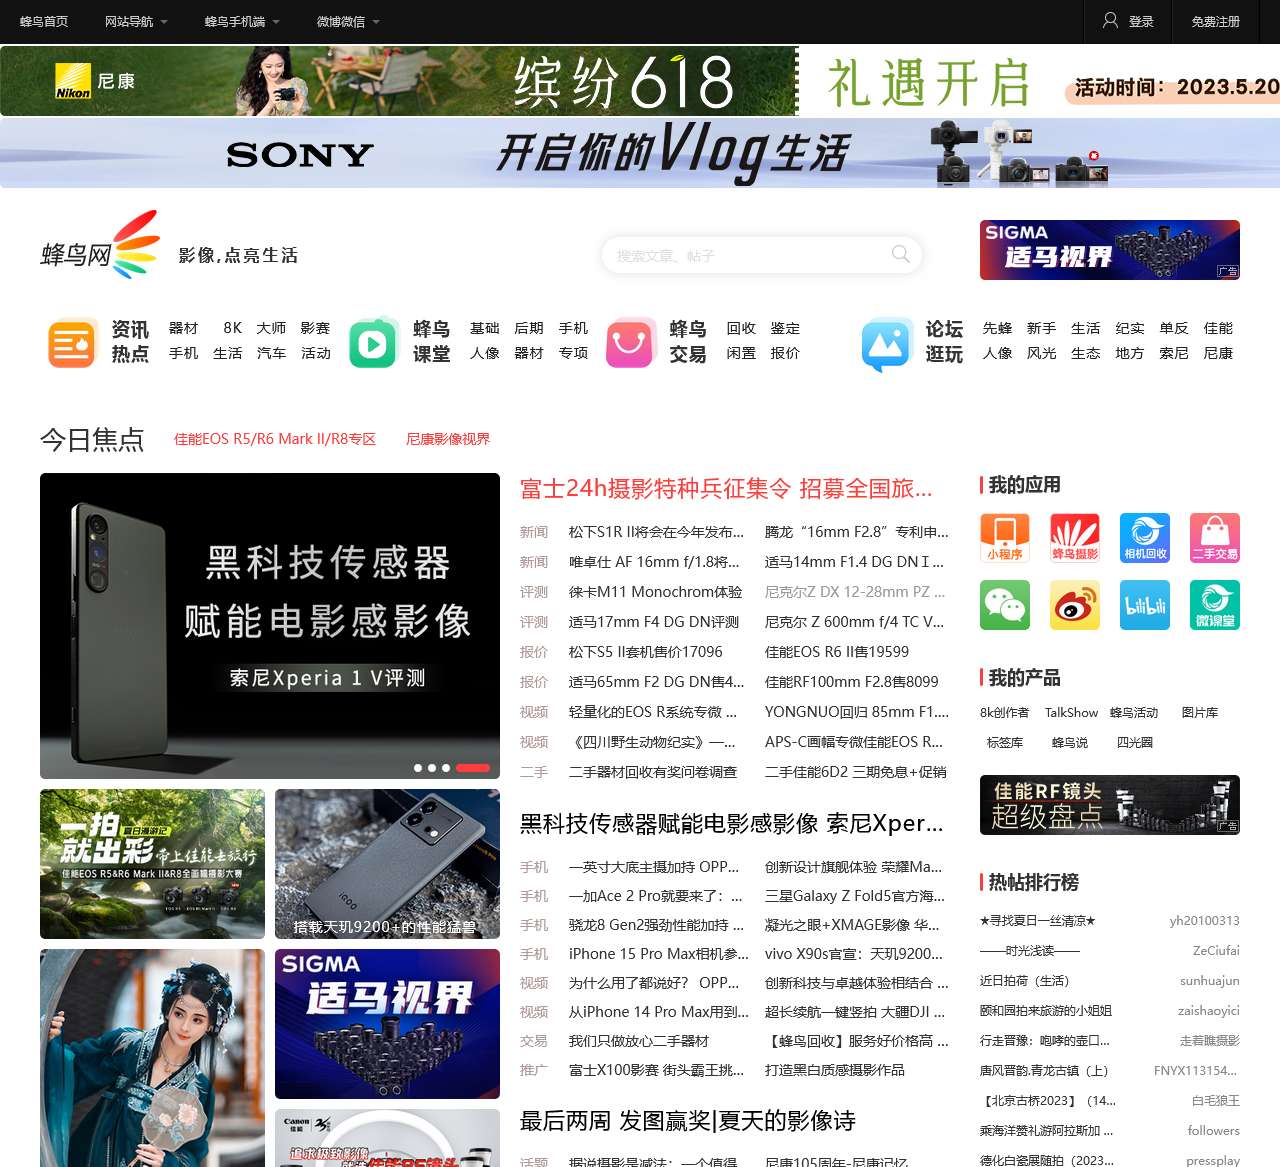Open the 手机 forum section under 蜂鸟课堂
1280x1167 pixels.
coord(573,328)
